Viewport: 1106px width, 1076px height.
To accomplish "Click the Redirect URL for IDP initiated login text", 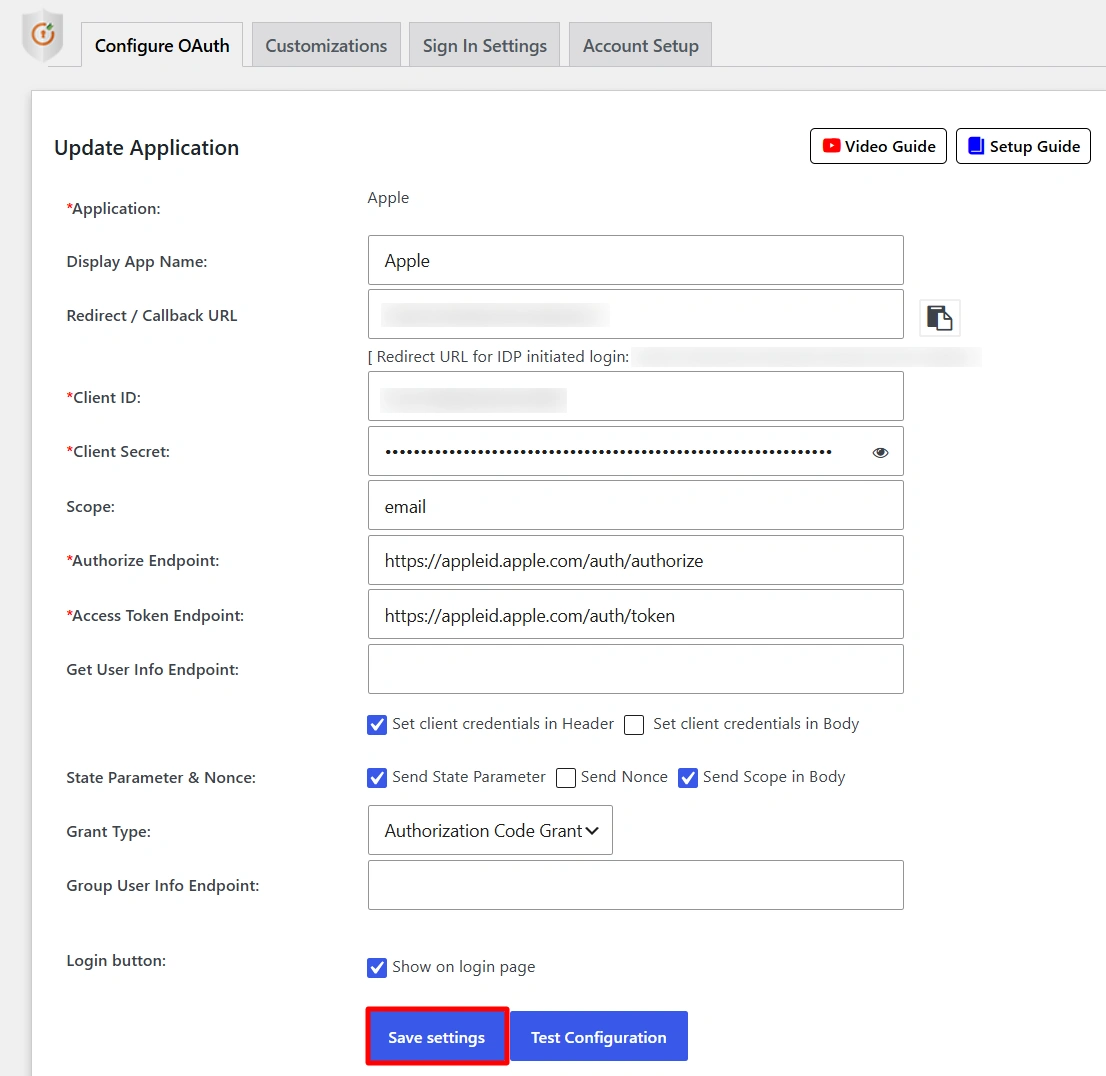I will tap(499, 357).
